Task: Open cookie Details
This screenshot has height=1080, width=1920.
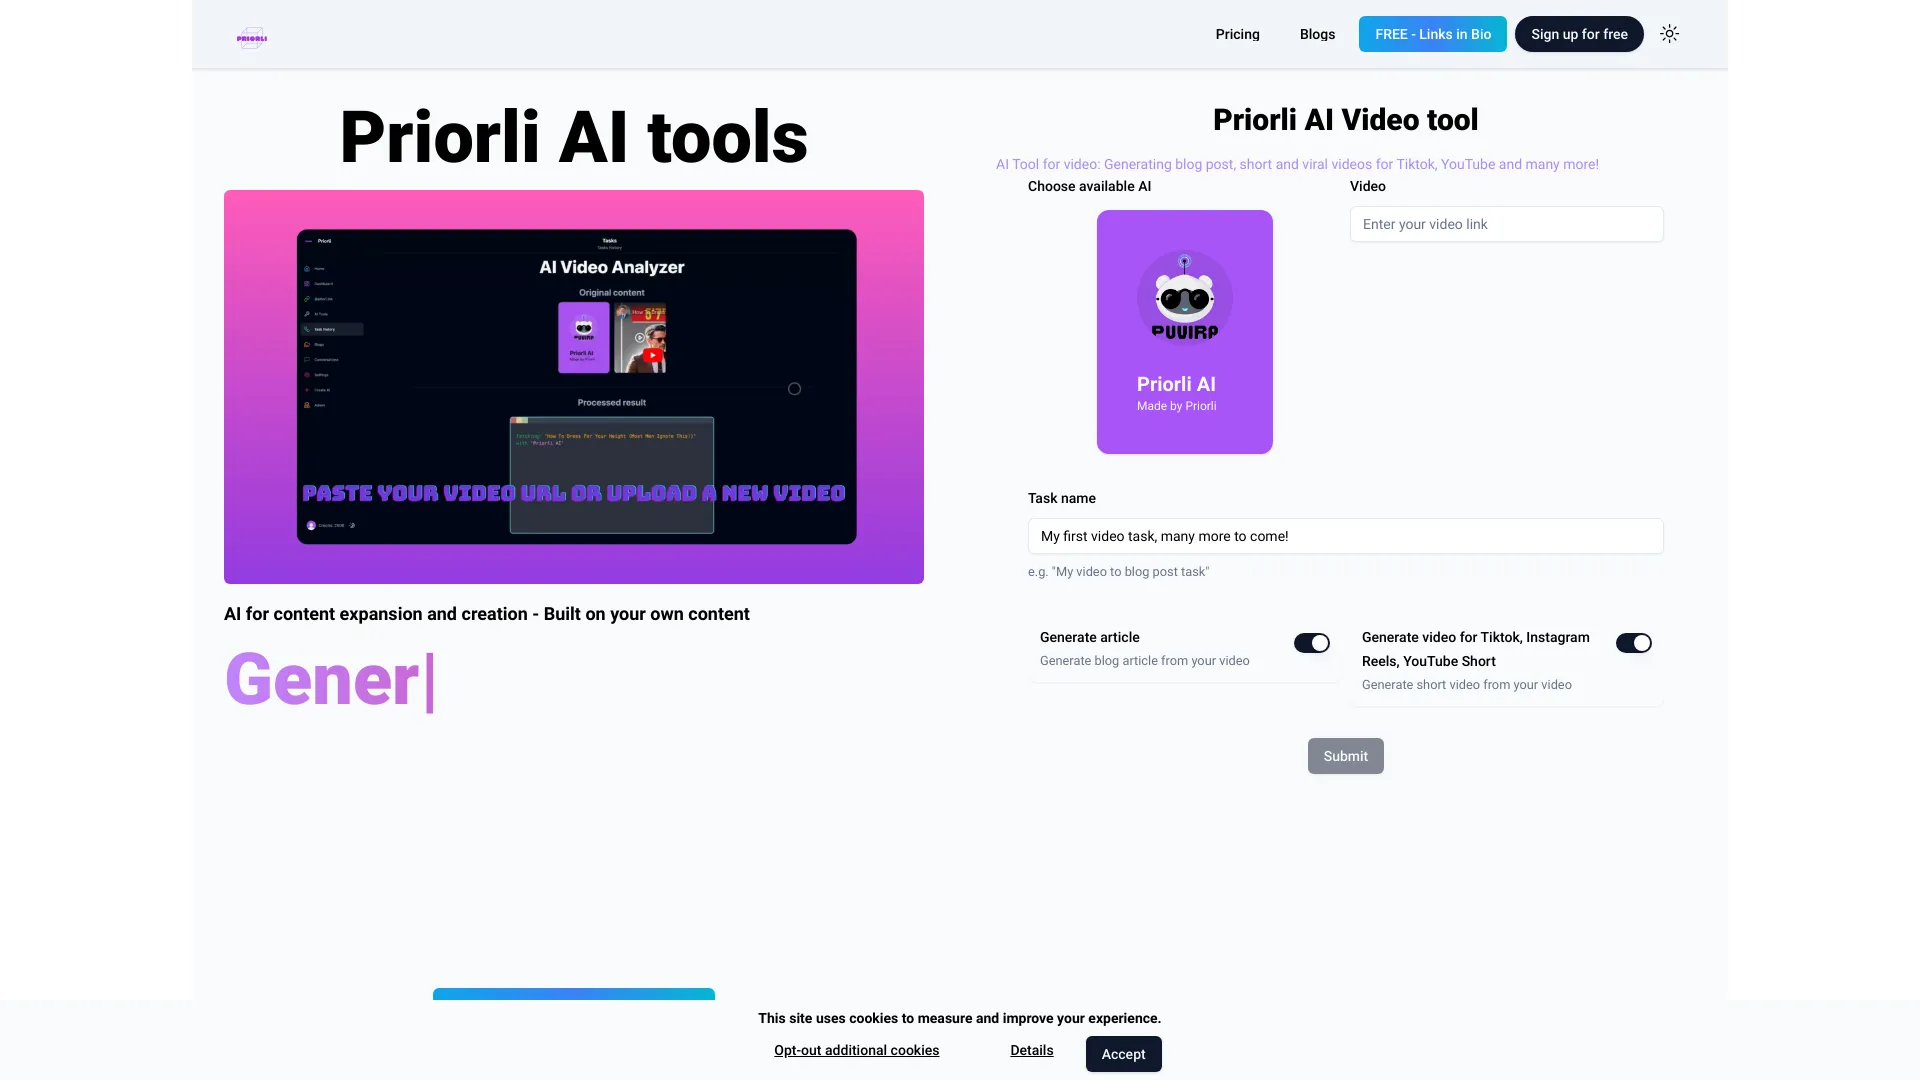Action: pos(1031,1050)
